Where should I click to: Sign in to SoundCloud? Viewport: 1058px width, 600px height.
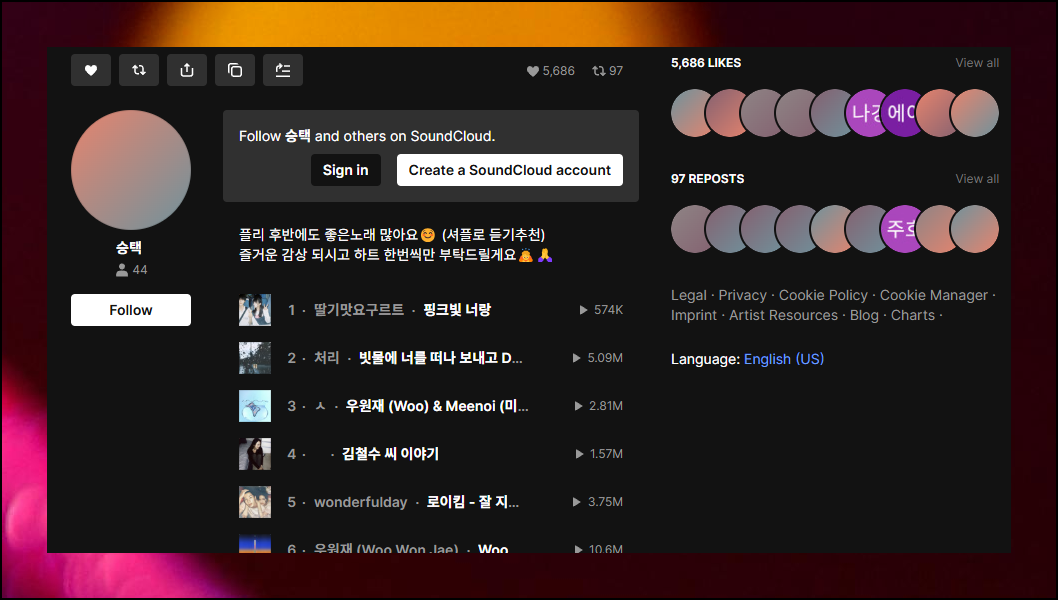[345, 170]
